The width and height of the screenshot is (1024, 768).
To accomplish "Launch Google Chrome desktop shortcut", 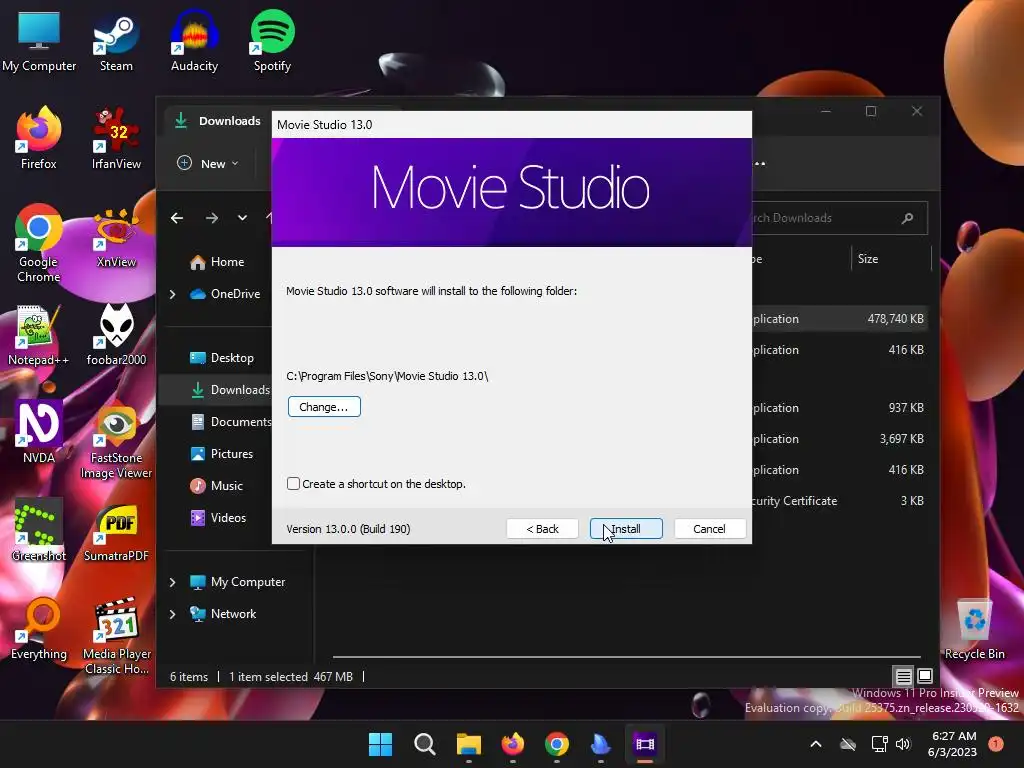I will [x=39, y=244].
